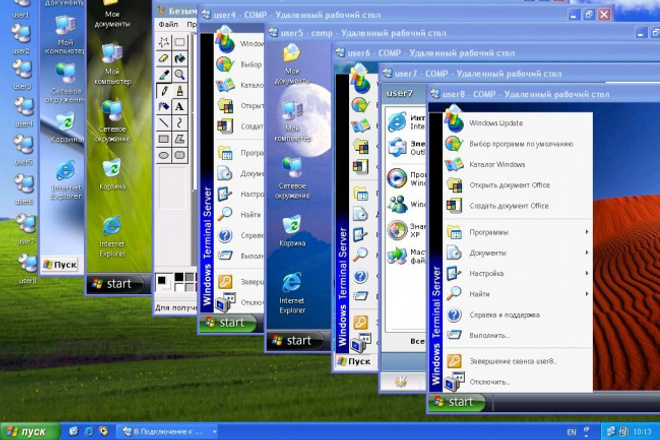660x440 pixels.
Task: Choose Выполнить... in user8 start menu
Action: point(518,335)
